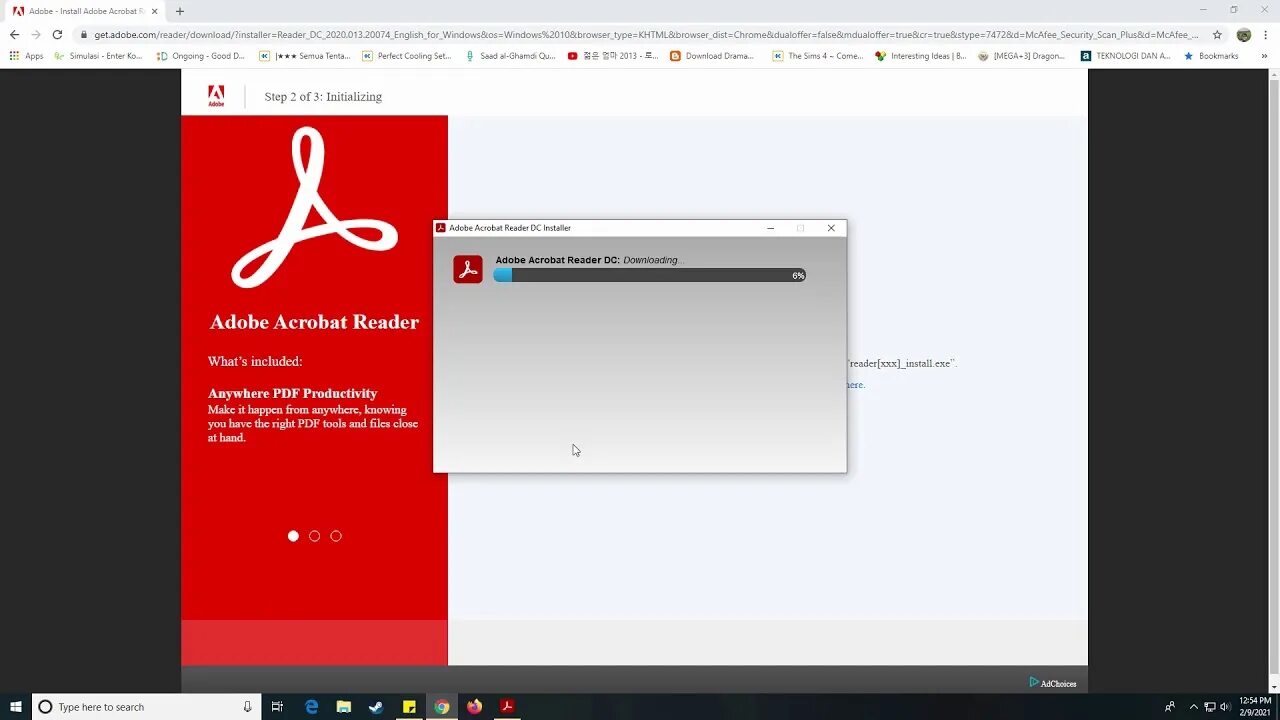The height and width of the screenshot is (720, 1280).
Task: Reload the Adobe download page
Action: (58, 34)
